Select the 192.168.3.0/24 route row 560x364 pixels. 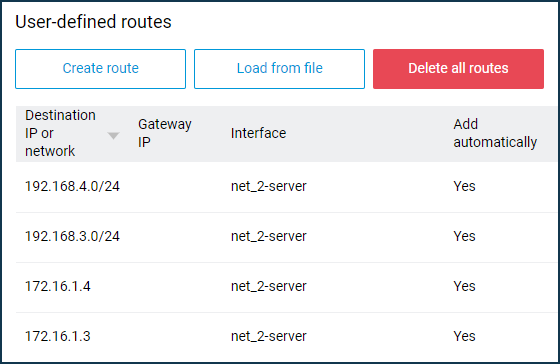(x=286, y=236)
